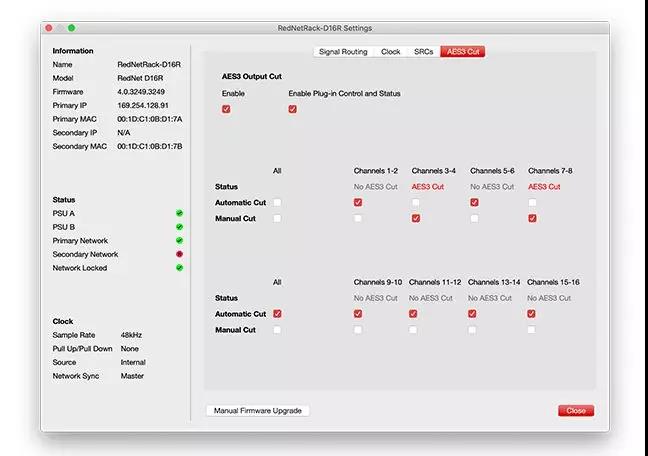Open Manual Firmware Upgrade
Screen dimensions: 648x456
point(257,411)
